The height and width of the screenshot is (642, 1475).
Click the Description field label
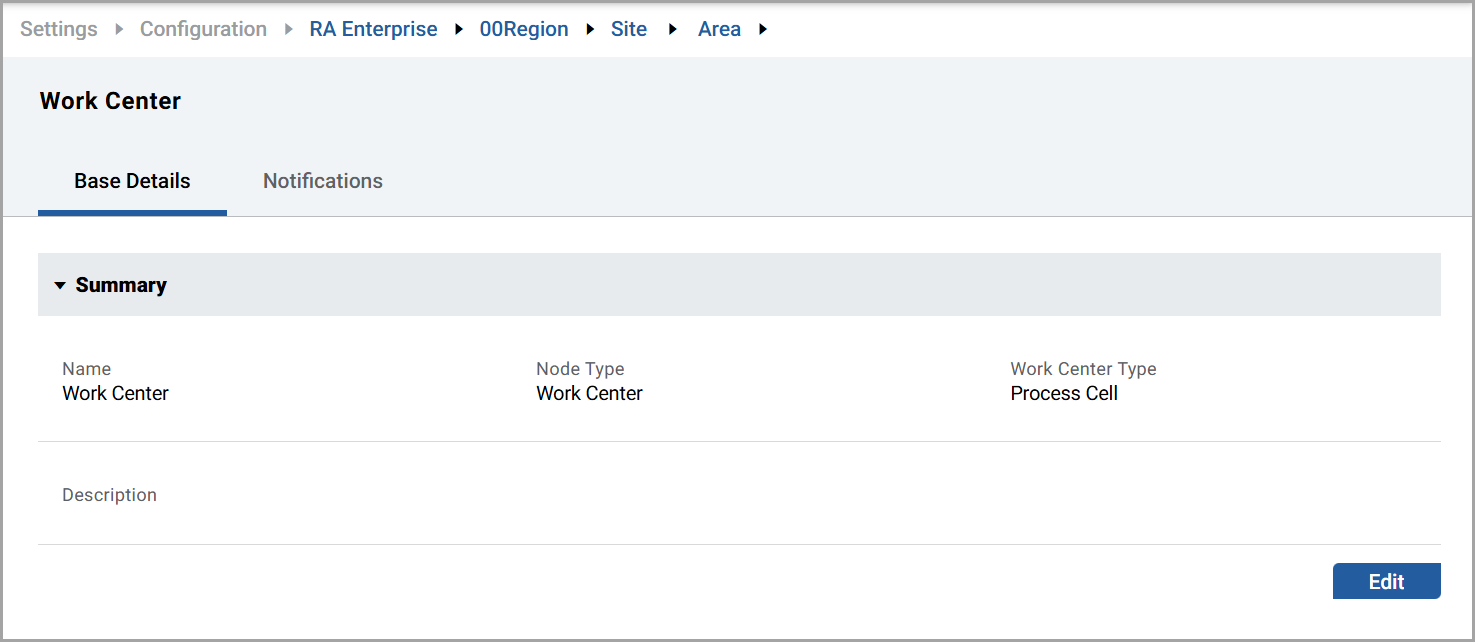(109, 495)
